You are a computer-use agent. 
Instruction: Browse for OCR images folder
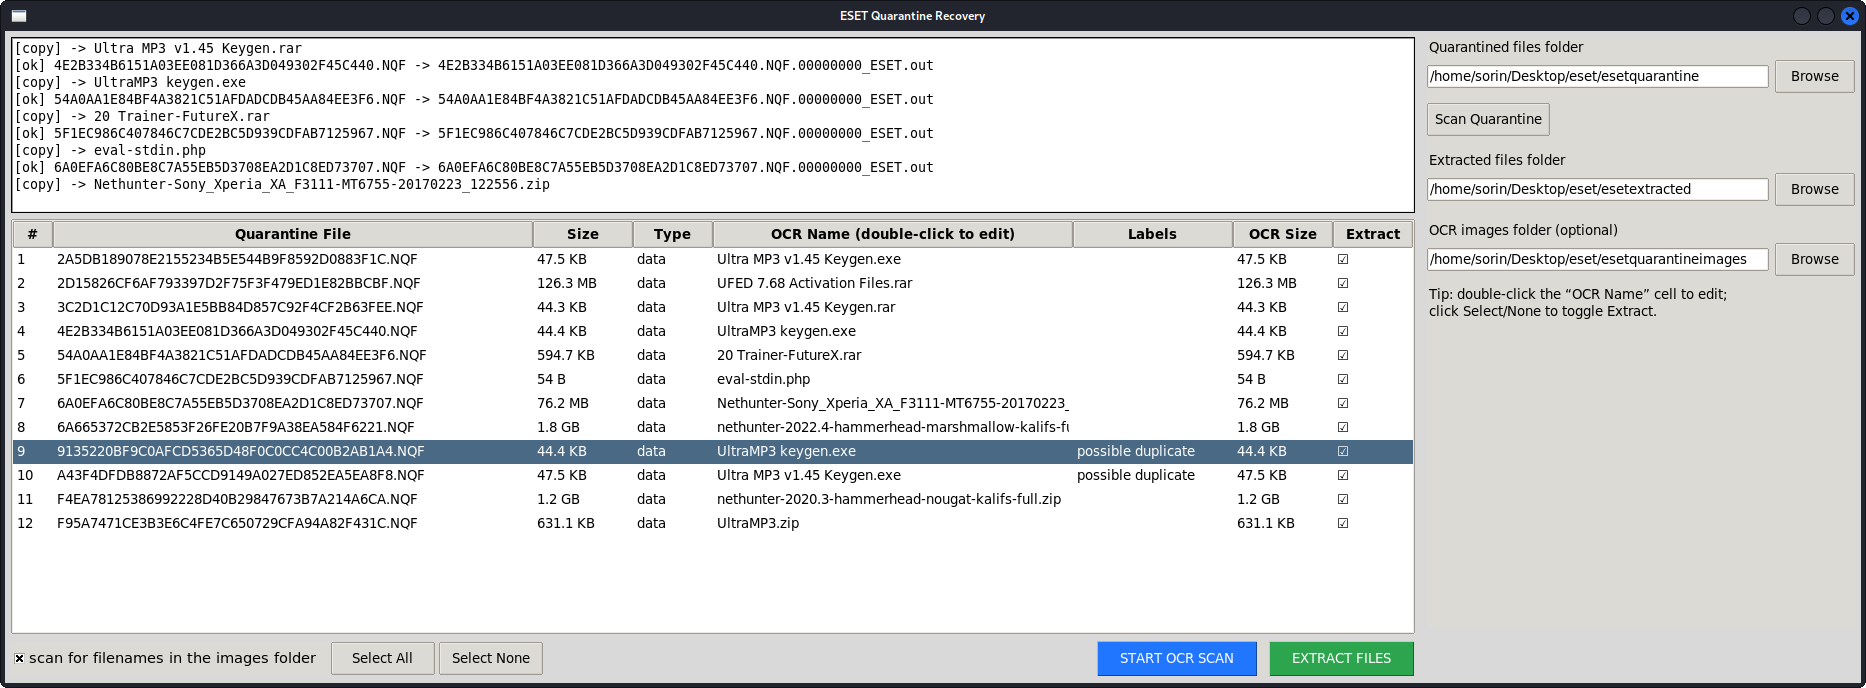1814,259
